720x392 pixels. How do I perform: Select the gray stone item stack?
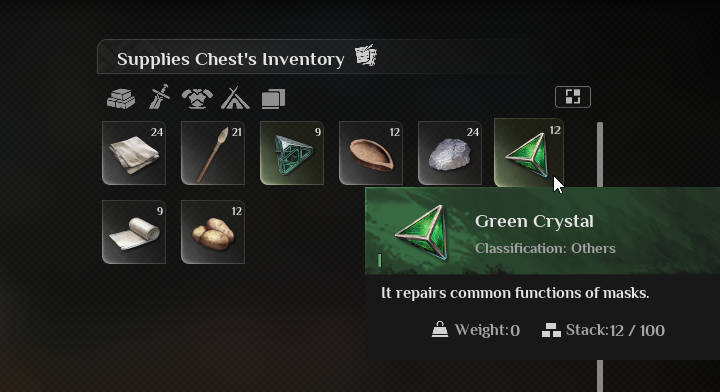pyautogui.click(x=450, y=153)
